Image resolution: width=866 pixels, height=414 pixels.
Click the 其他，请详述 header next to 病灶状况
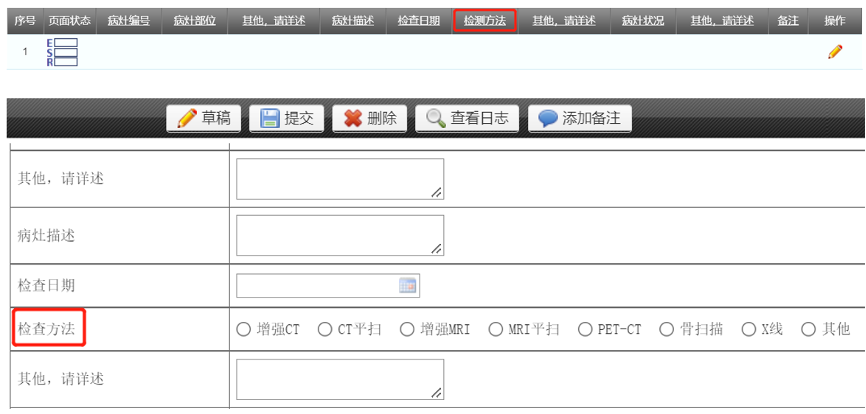coord(722,21)
